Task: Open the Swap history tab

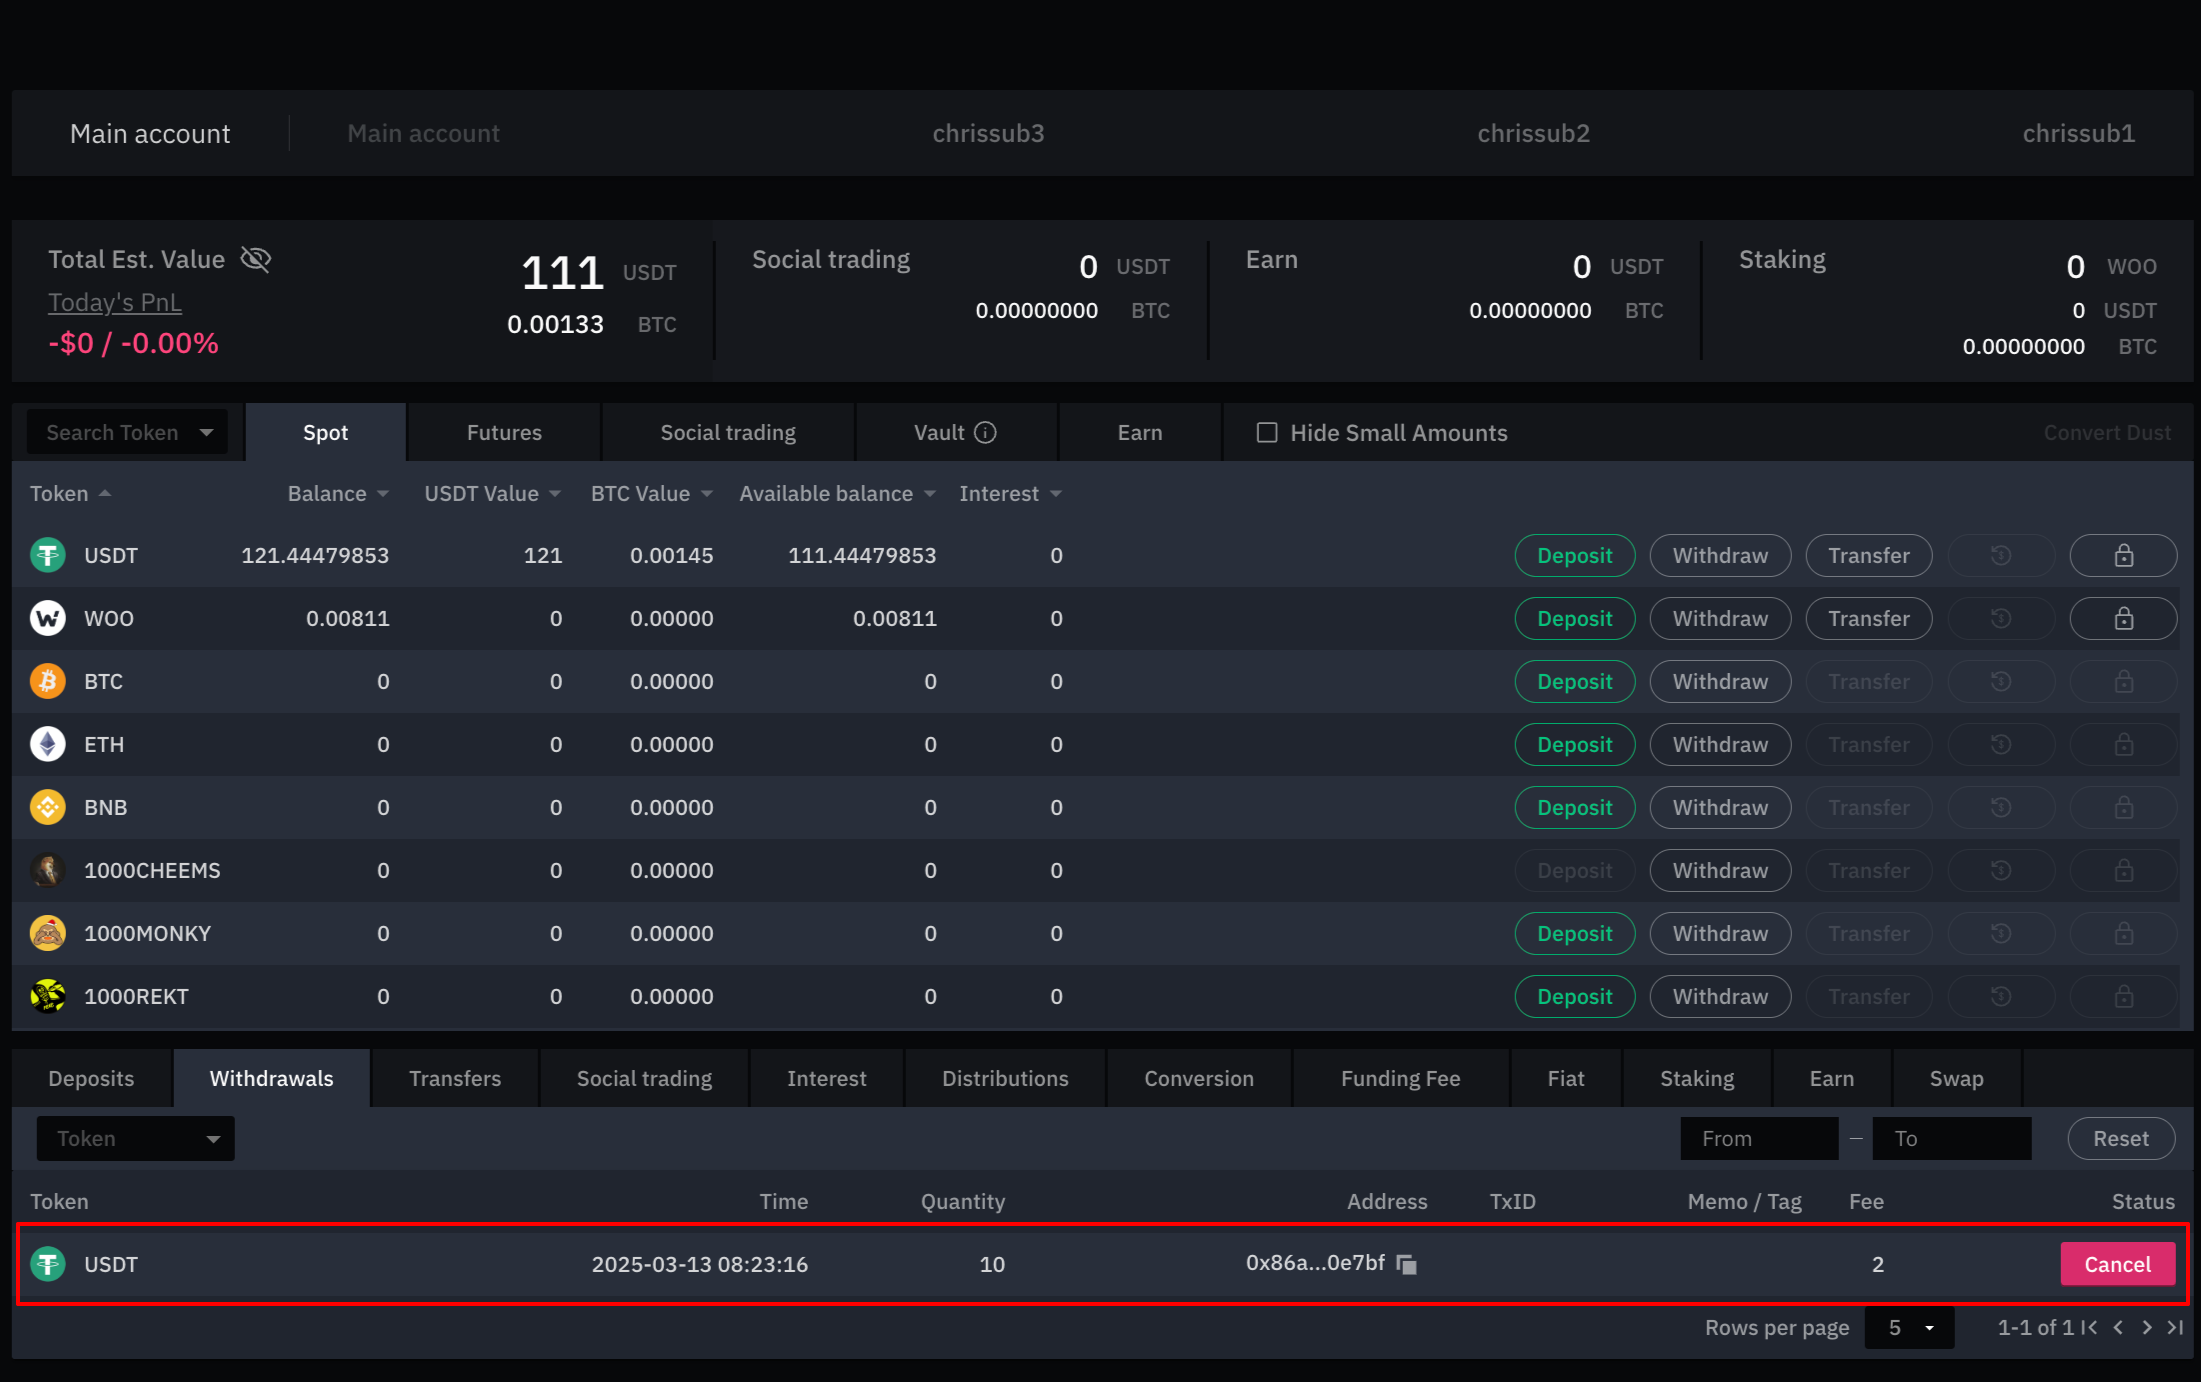Action: pyautogui.click(x=1956, y=1079)
